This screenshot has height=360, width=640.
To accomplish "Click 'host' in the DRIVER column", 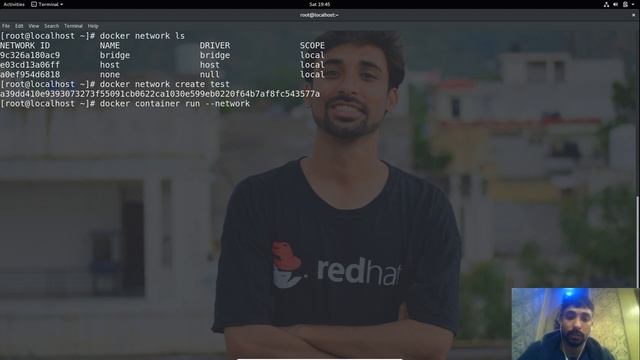I will (x=210, y=65).
